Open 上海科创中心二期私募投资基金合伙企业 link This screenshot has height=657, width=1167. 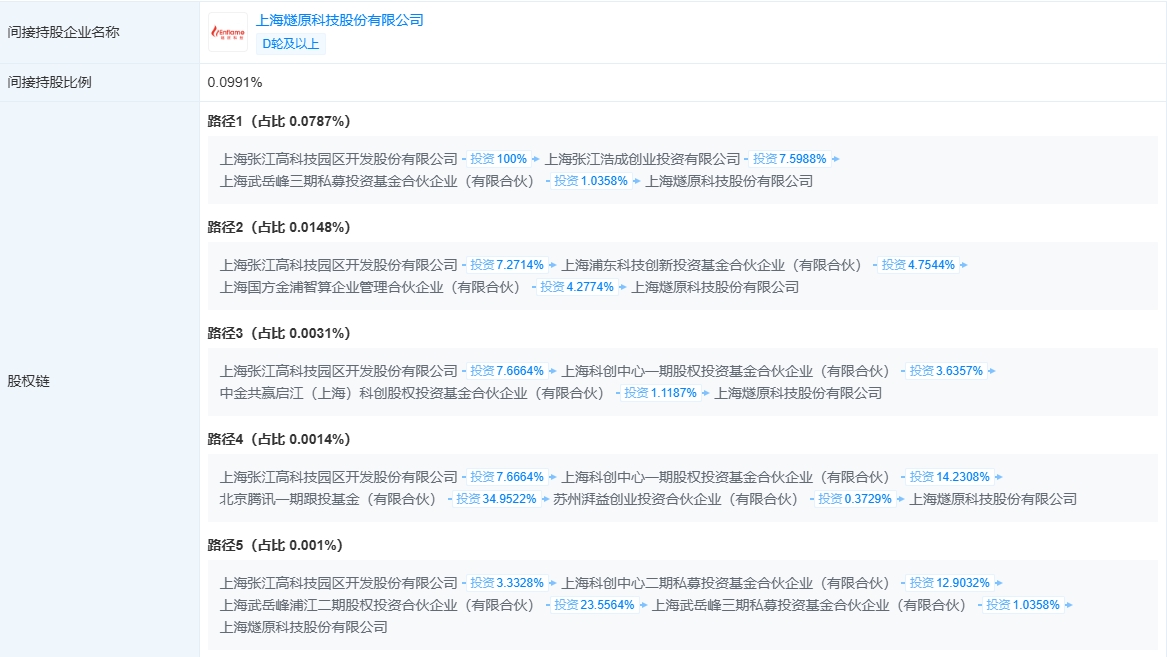click(x=726, y=584)
